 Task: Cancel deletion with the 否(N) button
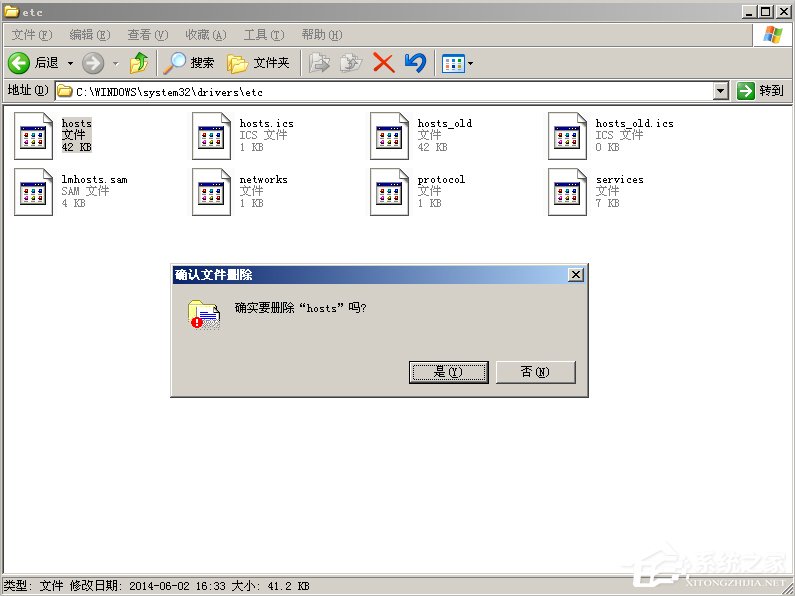click(x=535, y=372)
